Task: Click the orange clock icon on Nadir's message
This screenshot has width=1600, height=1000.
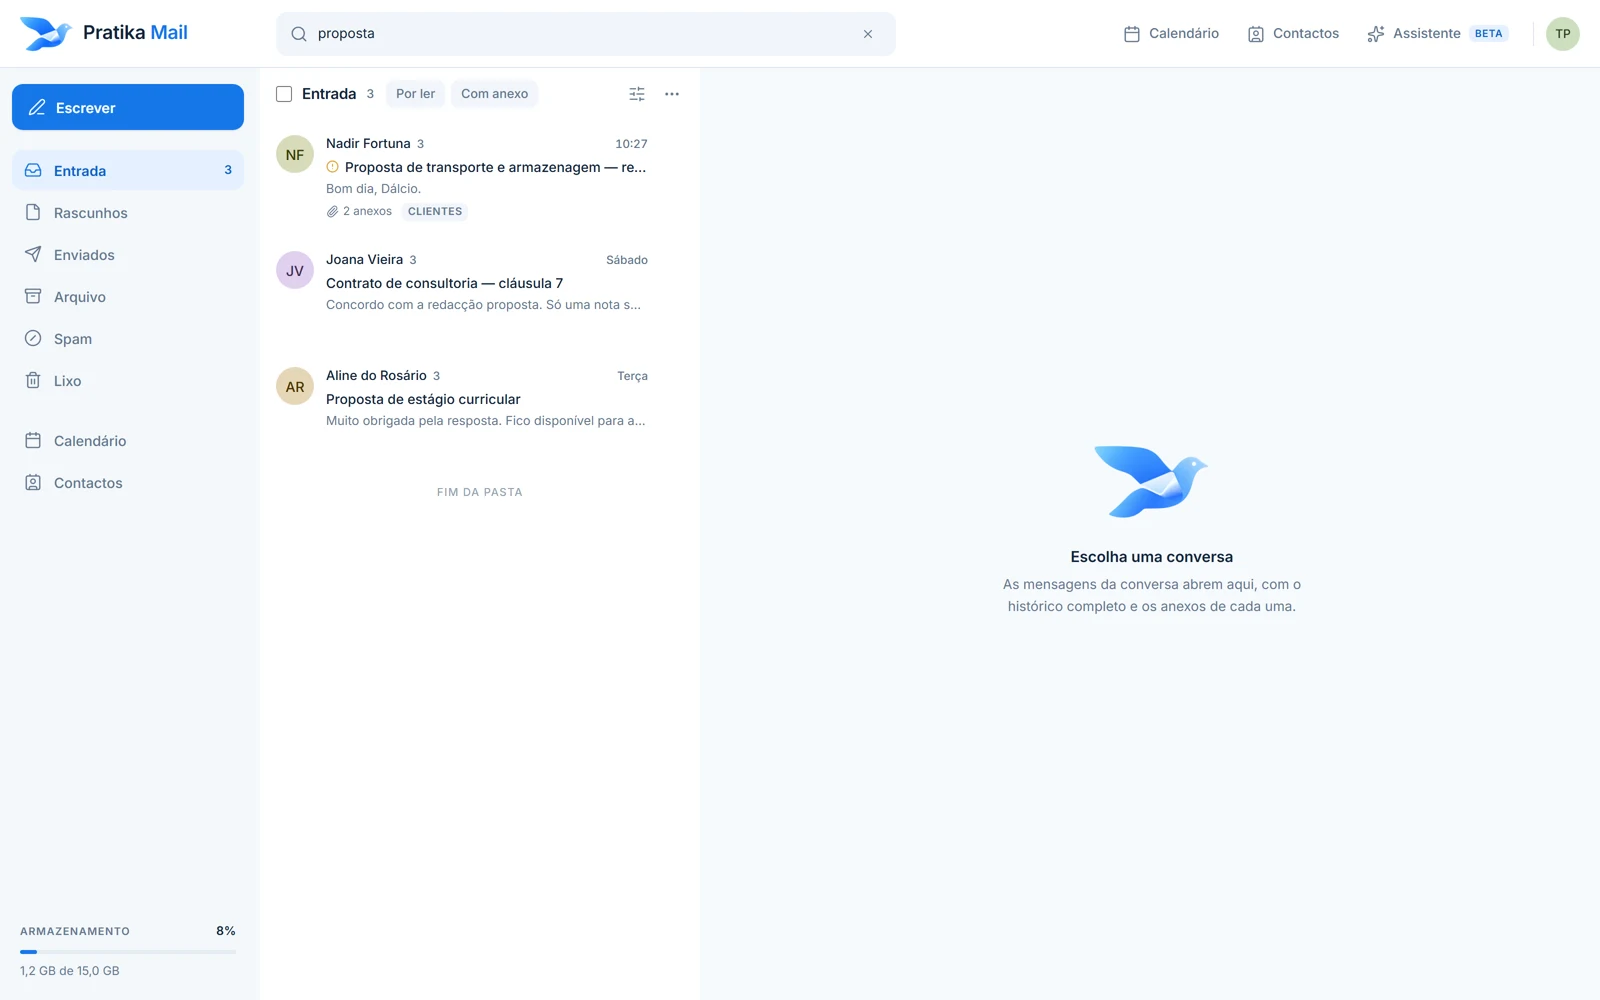Action: 333,167
